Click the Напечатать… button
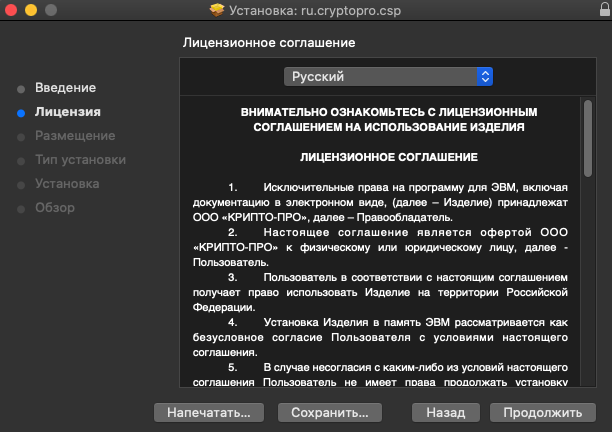This screenshot has width=612, height=432. pos(209,412)
